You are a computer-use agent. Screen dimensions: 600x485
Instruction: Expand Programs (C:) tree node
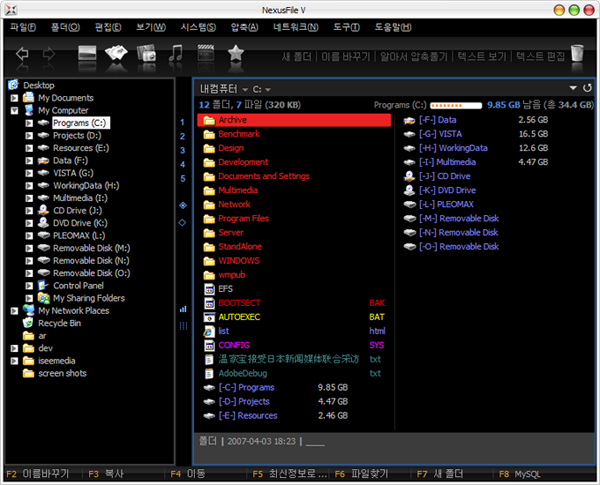click(29, 123)
